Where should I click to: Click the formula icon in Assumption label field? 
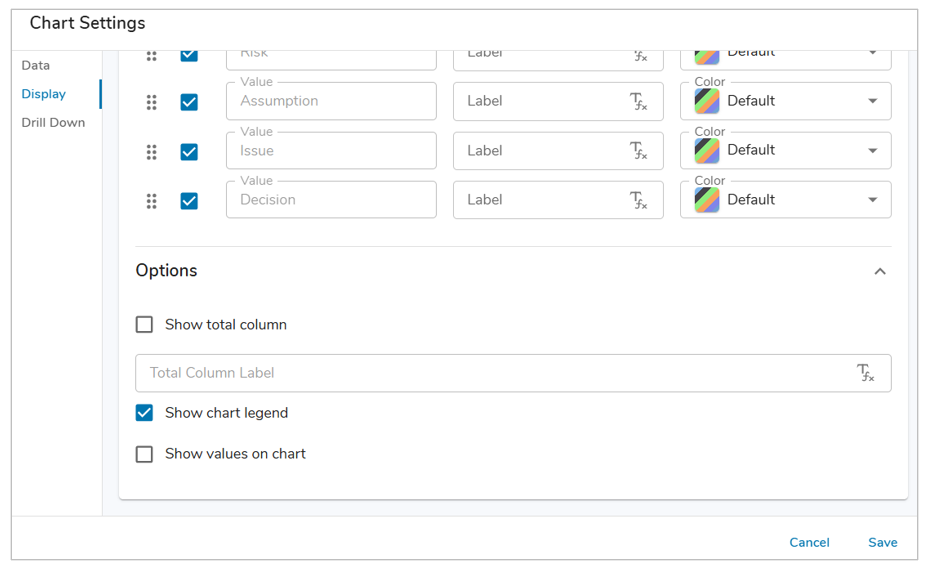tap(639, 101)
